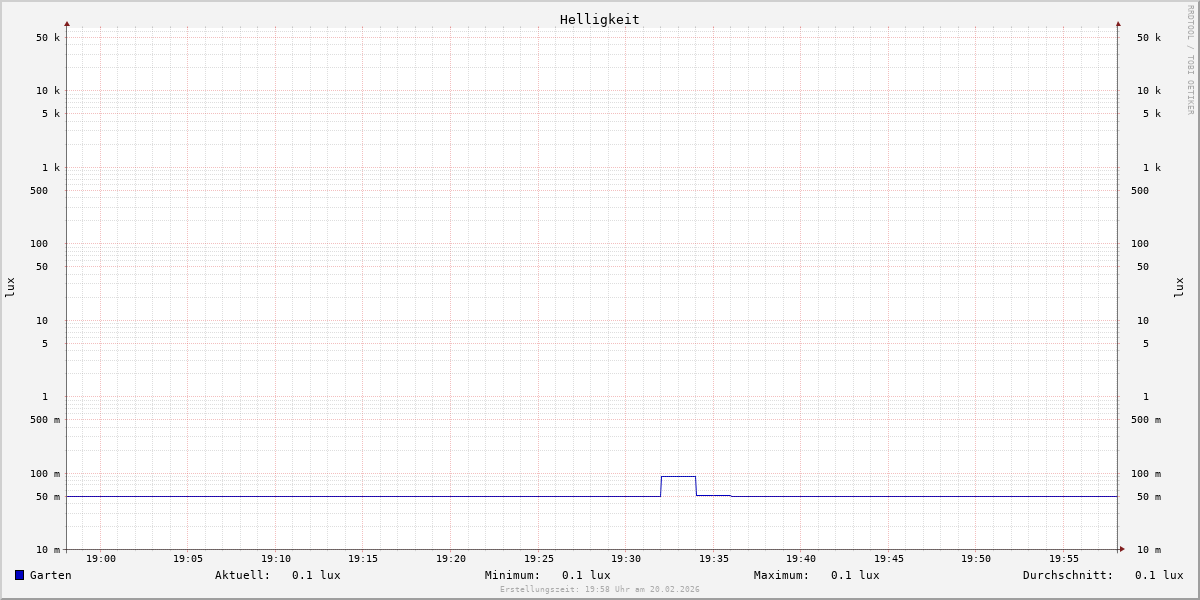Click the 19:30 time axis label

click(x=626, y=559)
